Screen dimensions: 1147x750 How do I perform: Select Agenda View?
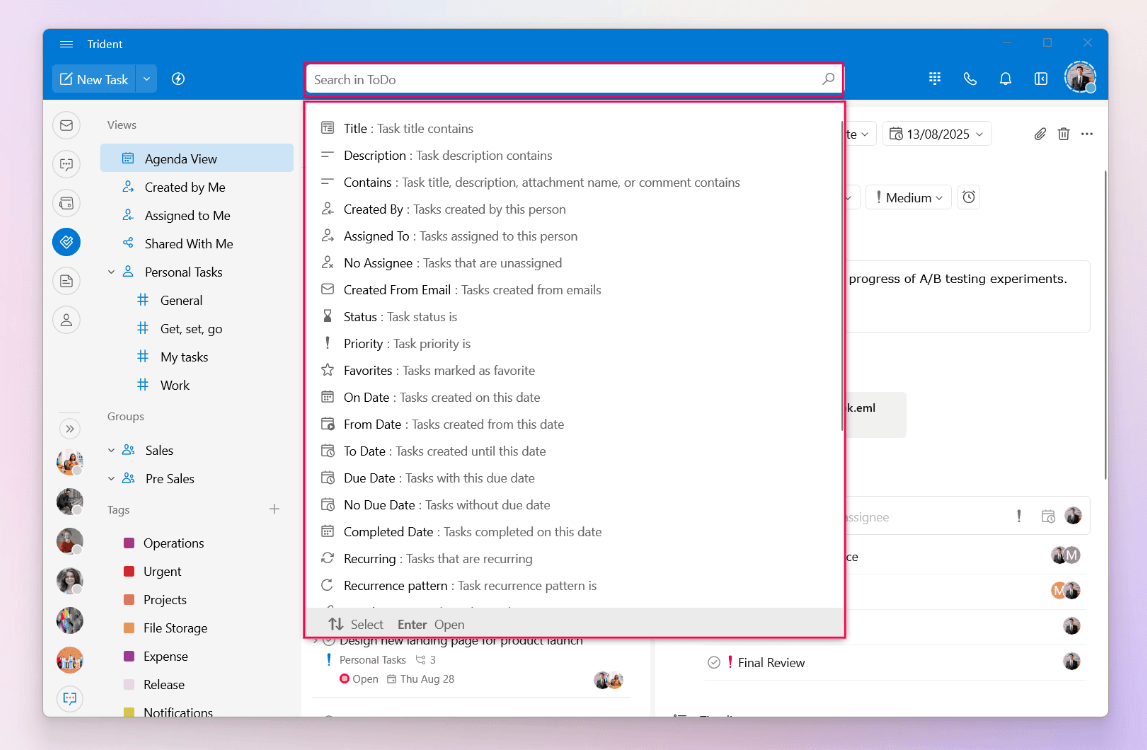197,158
